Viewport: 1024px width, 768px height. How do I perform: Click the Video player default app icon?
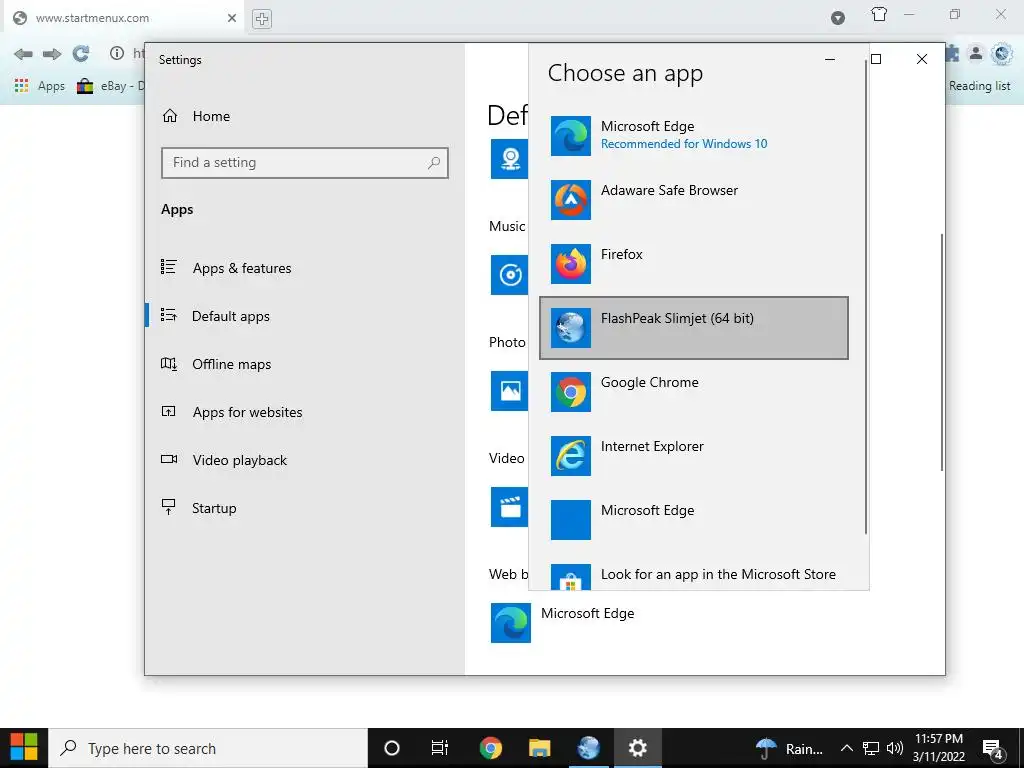tap(509, 507)
